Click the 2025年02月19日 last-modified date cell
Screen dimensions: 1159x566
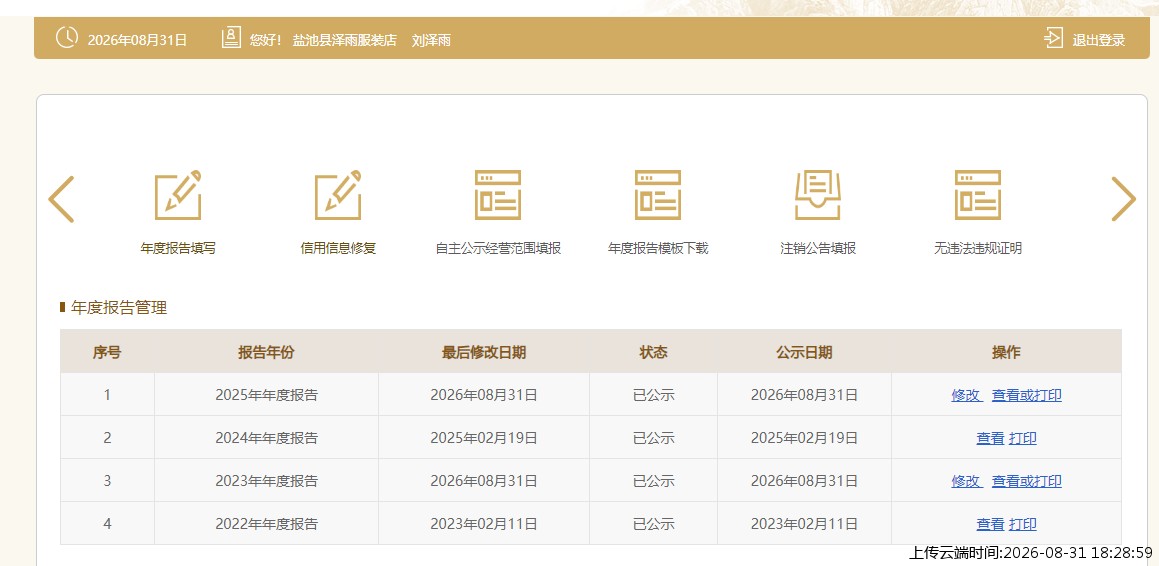click(x=484, y=437)
